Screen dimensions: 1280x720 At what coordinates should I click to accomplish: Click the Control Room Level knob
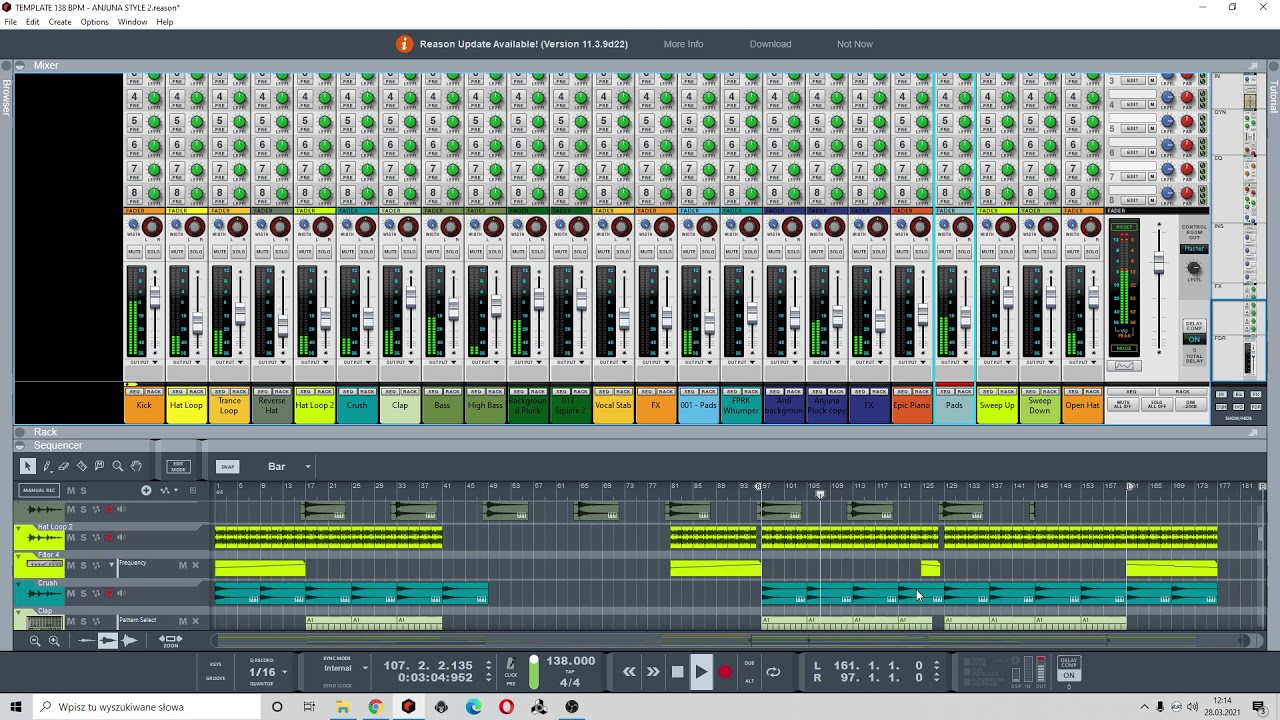(1193, 268)
